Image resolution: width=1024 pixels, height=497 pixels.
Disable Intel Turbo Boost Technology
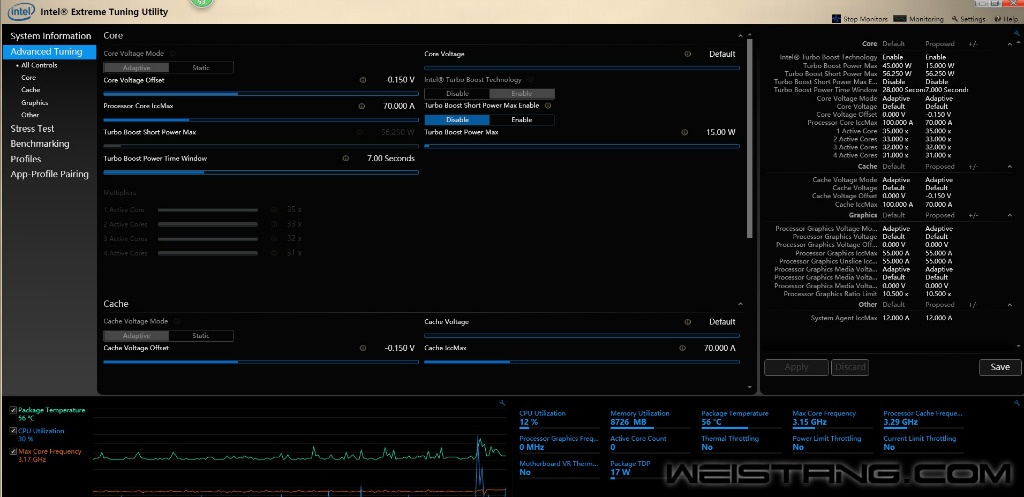pos(457,93)
